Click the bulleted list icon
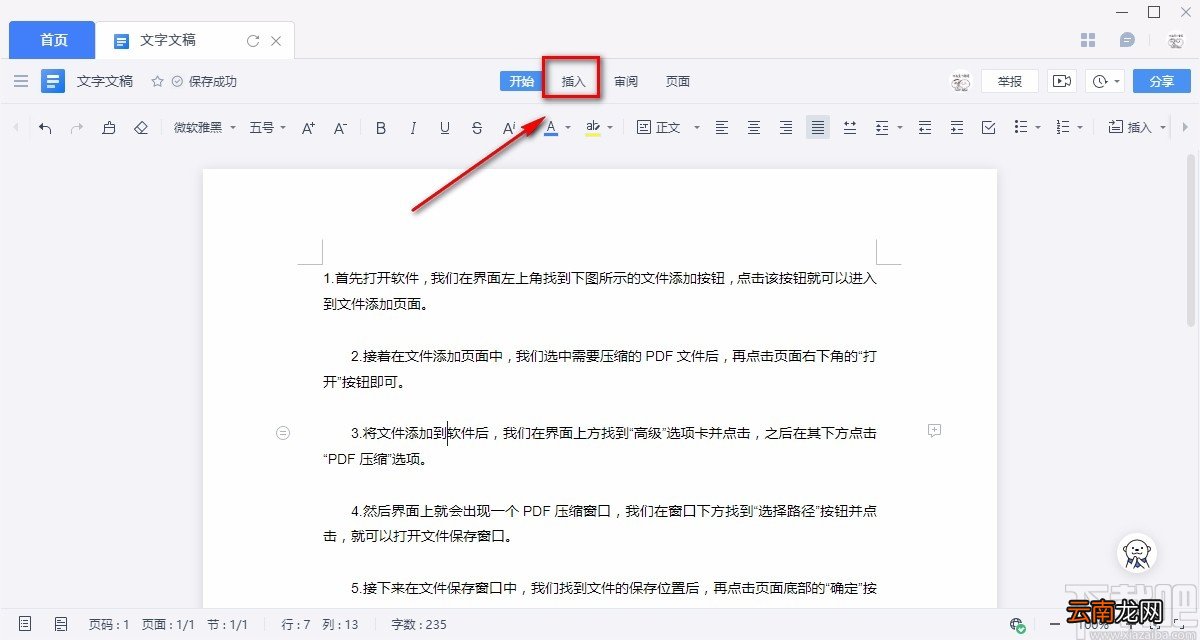Image resolution: width=1200 pixels, height=640 pixels. point(1021,127)
